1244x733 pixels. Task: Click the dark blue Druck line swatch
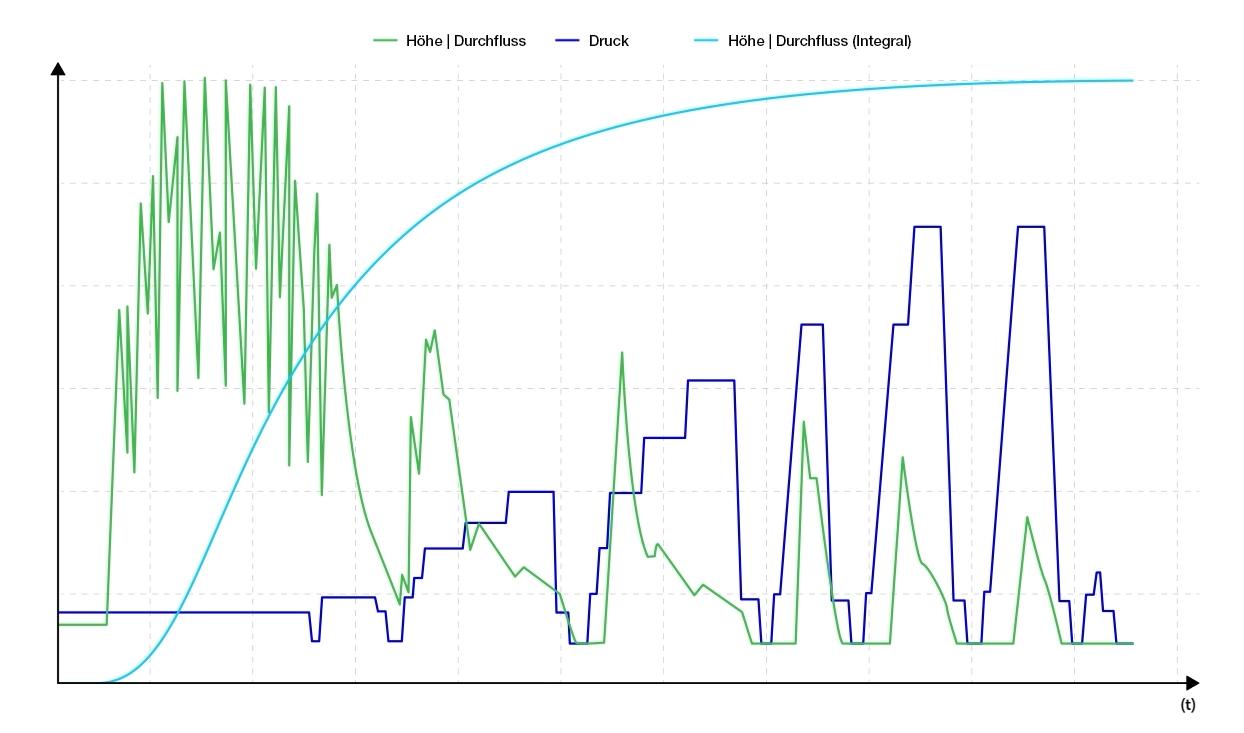568,41
